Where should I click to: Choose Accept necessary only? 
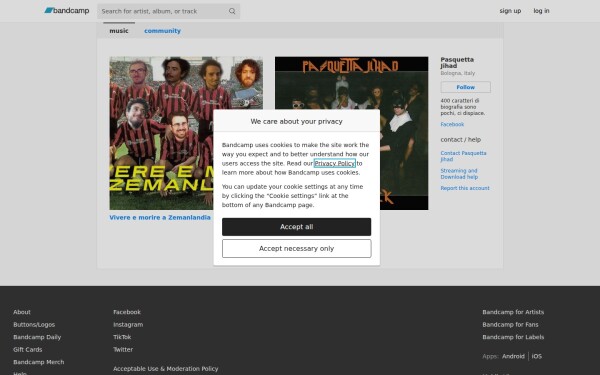point(296,249)
